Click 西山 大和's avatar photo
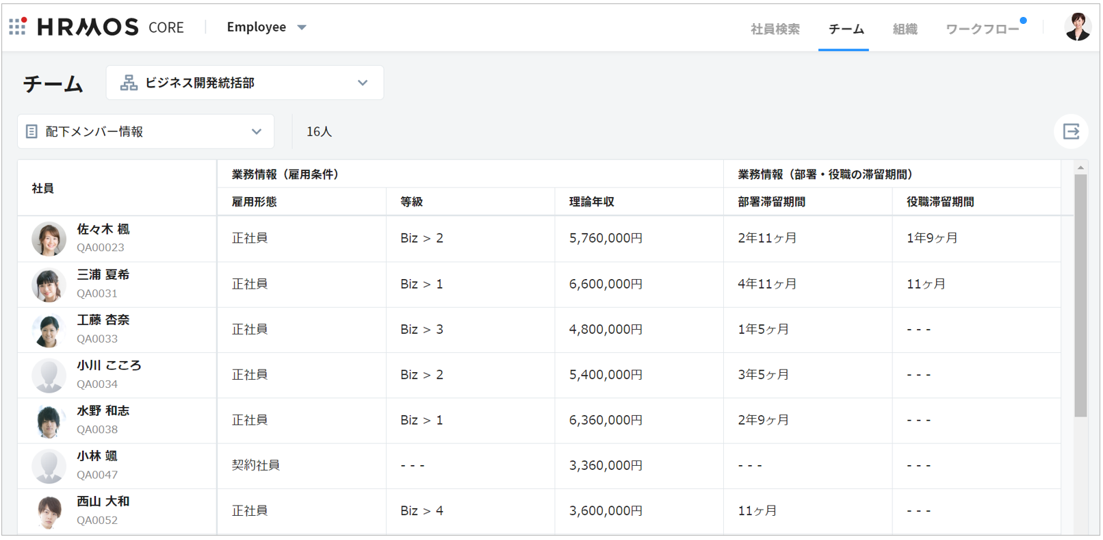The width and height of the screenshot is (1103, 540). (x=48, y=511)
